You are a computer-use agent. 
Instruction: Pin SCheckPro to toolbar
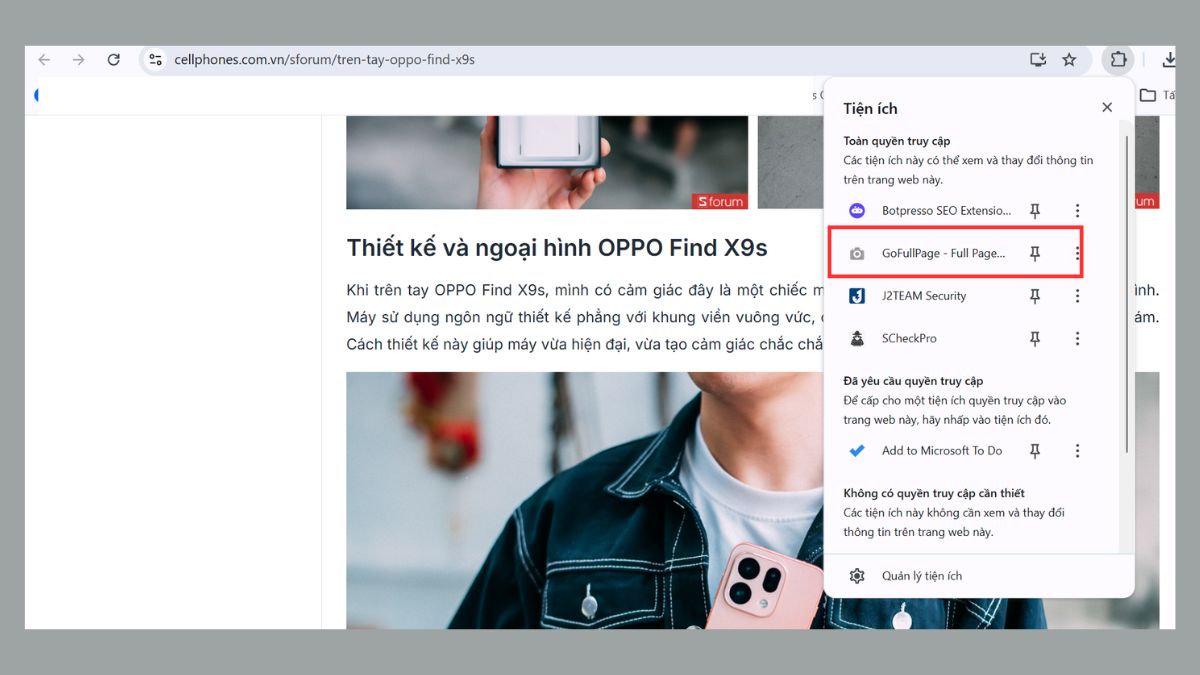click(1035, 339)
